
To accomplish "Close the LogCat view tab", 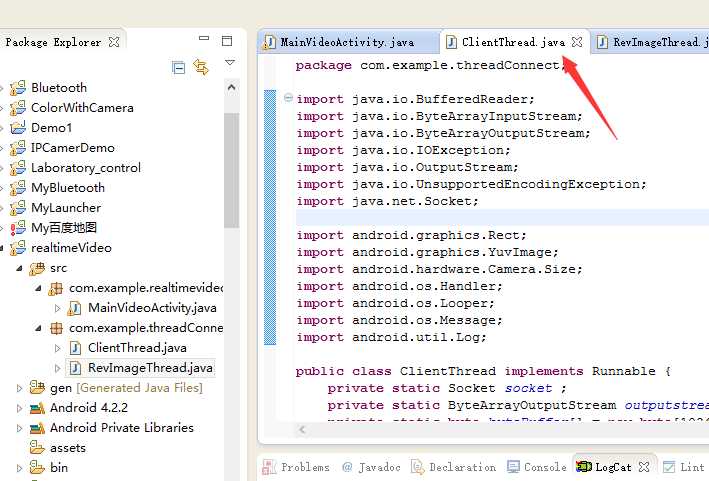I will coord(644,467).
